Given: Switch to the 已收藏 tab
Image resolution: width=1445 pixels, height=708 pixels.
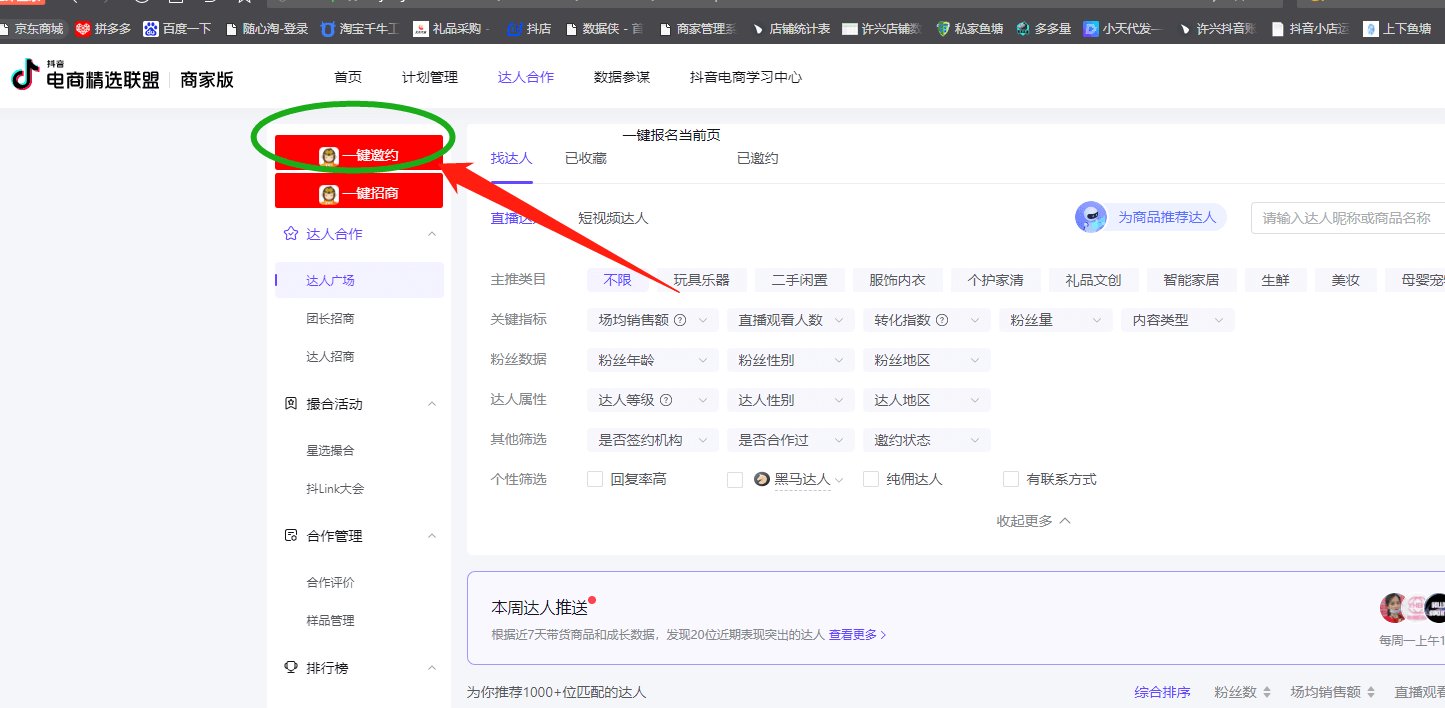Looking at the screenshot, I should coord(586,158).
